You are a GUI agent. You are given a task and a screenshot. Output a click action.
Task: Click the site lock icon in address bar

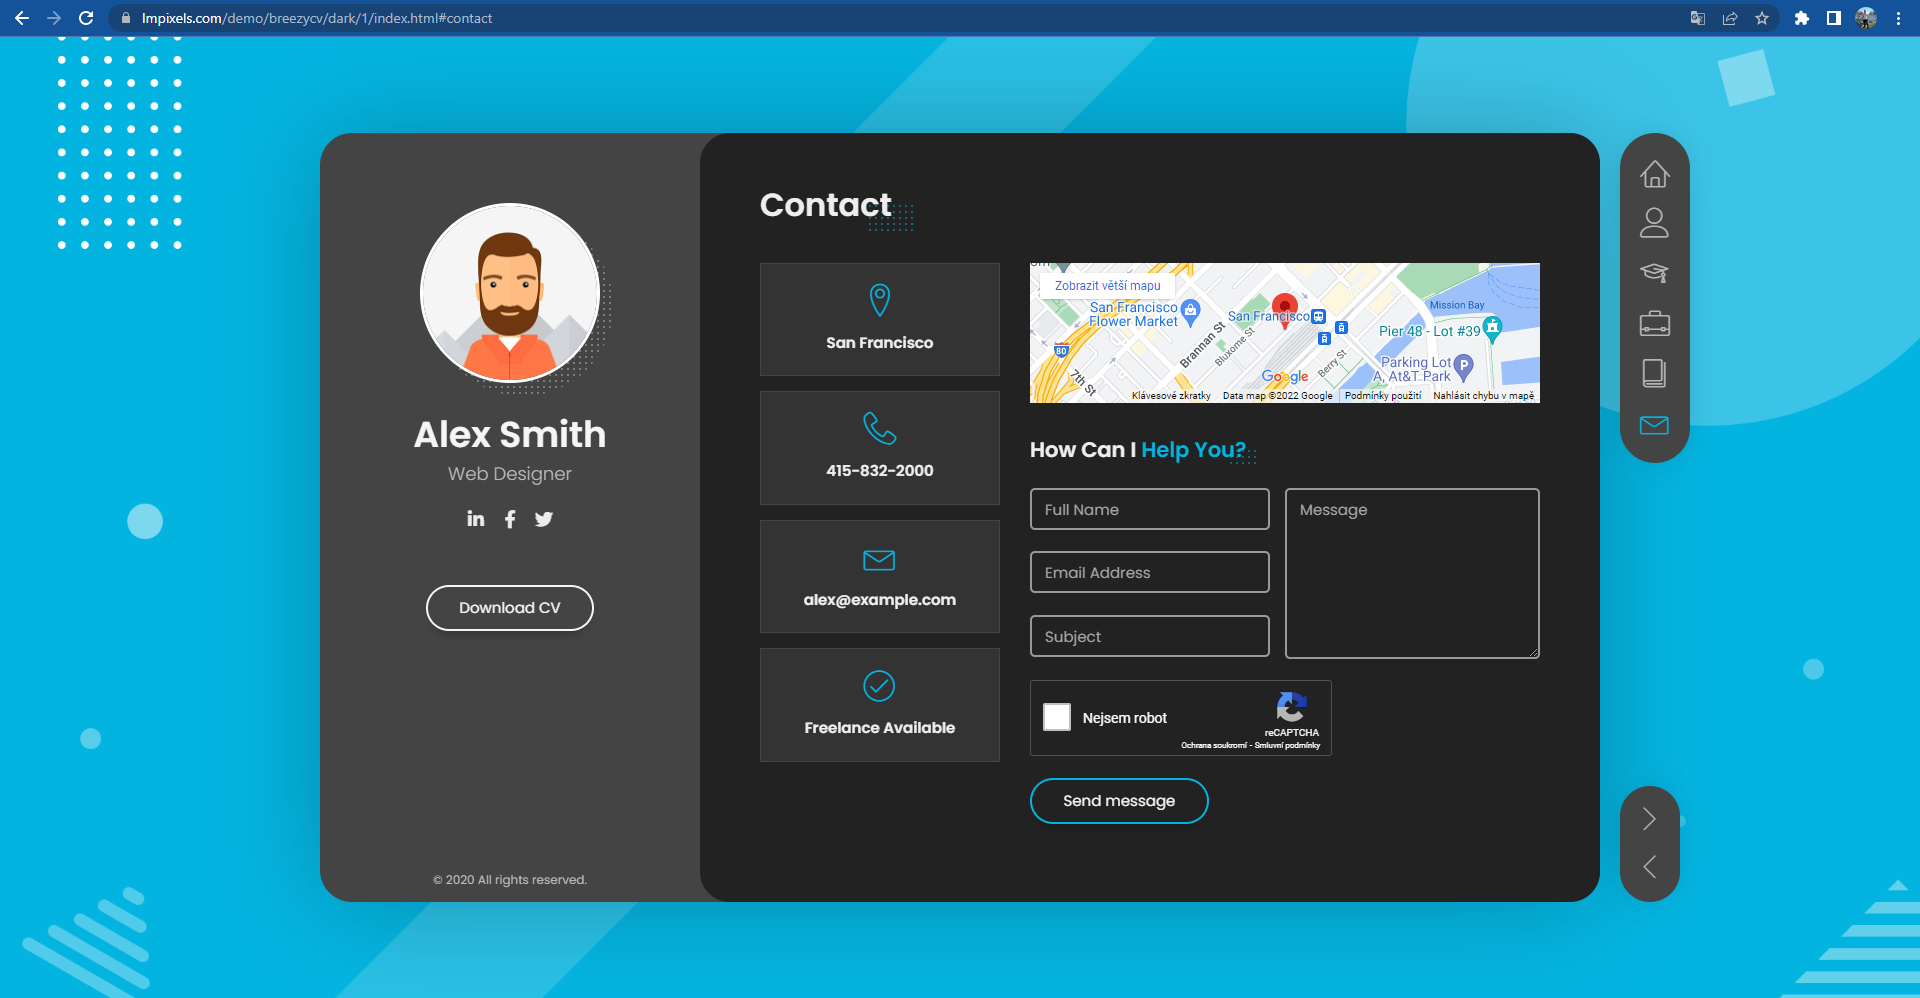point(126,18)
